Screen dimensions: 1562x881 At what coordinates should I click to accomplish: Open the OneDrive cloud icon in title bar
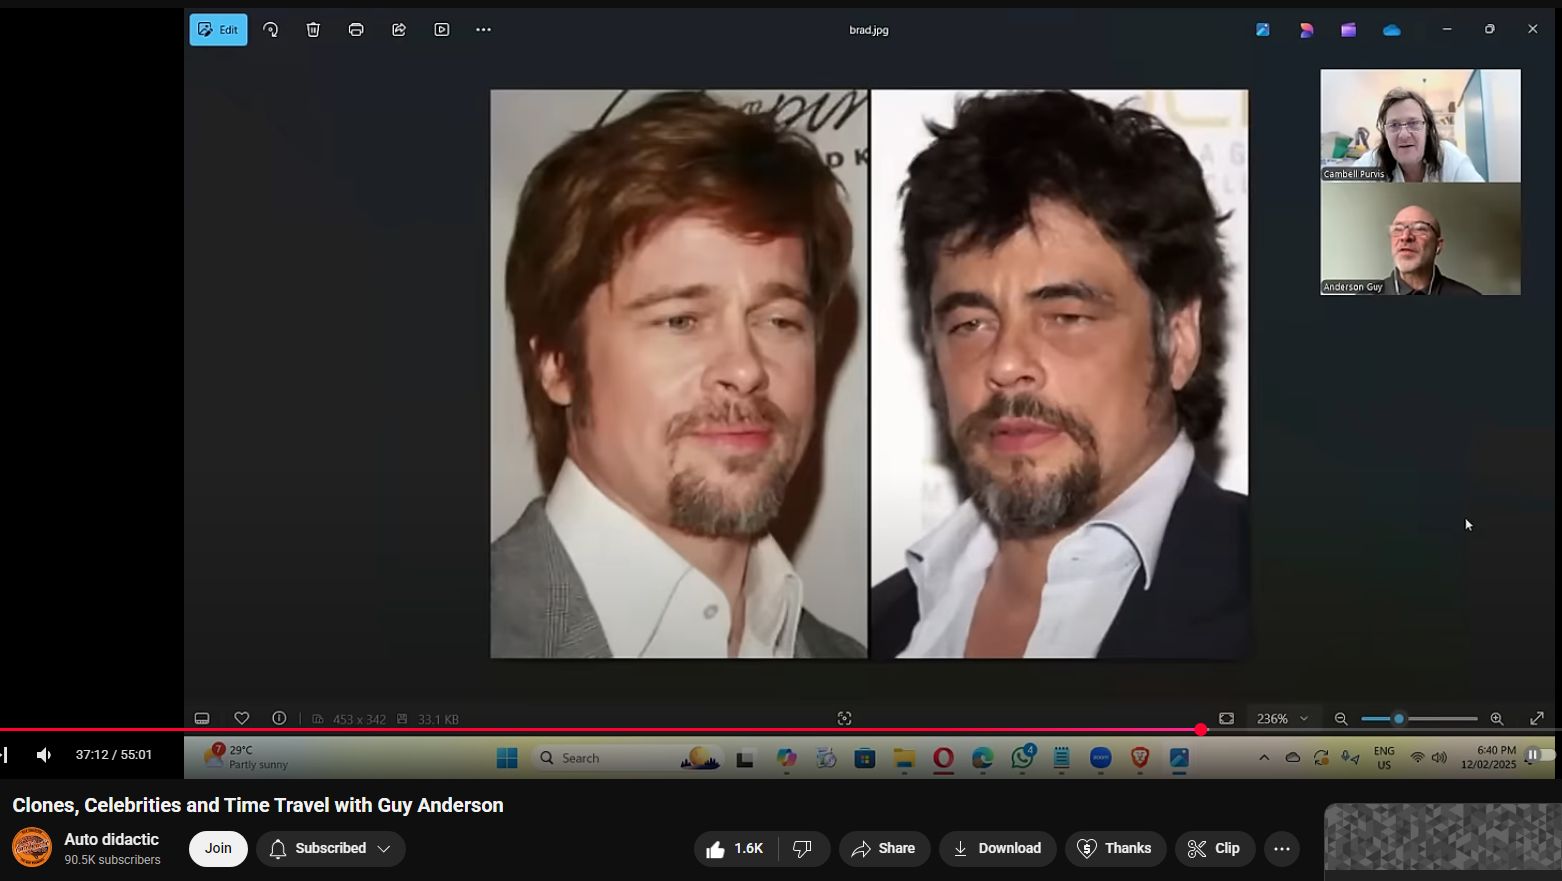tap(1392, 30)
